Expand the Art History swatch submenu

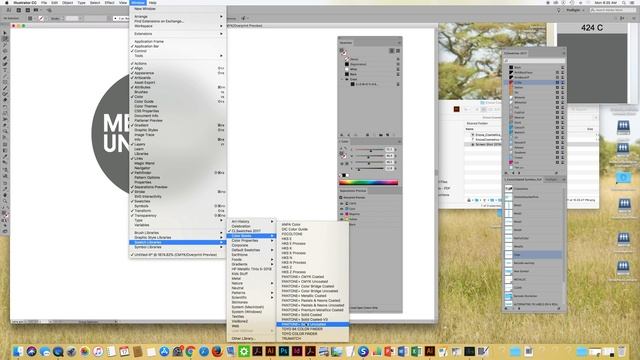[251, 222]
